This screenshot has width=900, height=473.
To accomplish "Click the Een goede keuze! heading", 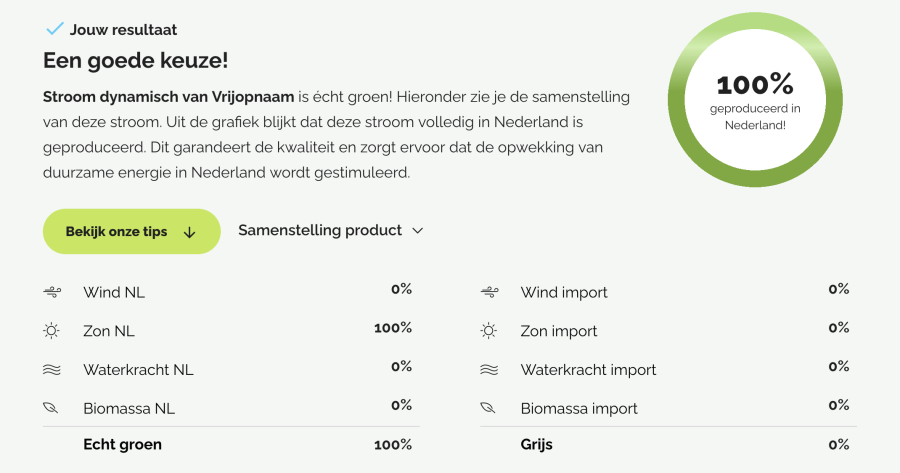I will [x=136, y=60].
